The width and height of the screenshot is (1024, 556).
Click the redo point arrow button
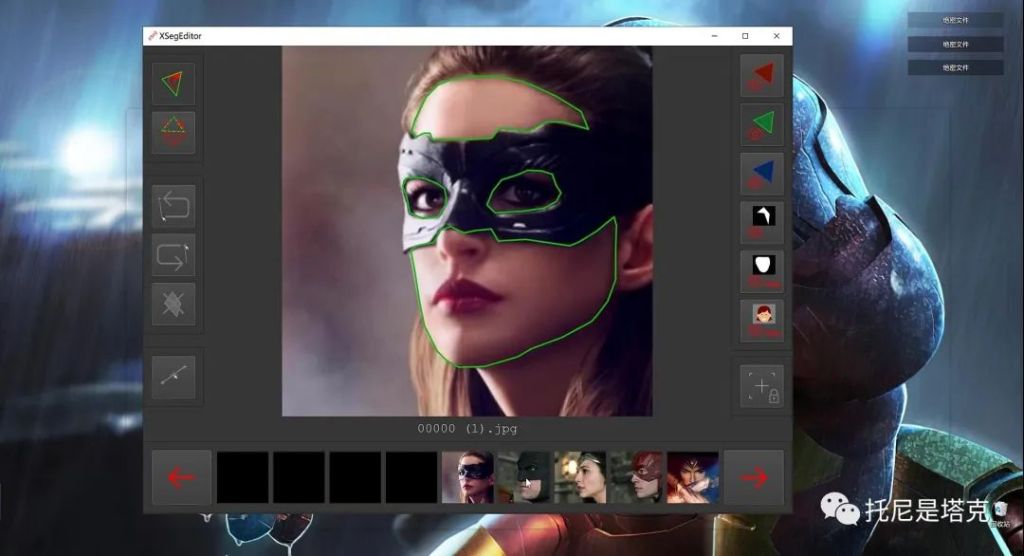[x=173, y=255]
